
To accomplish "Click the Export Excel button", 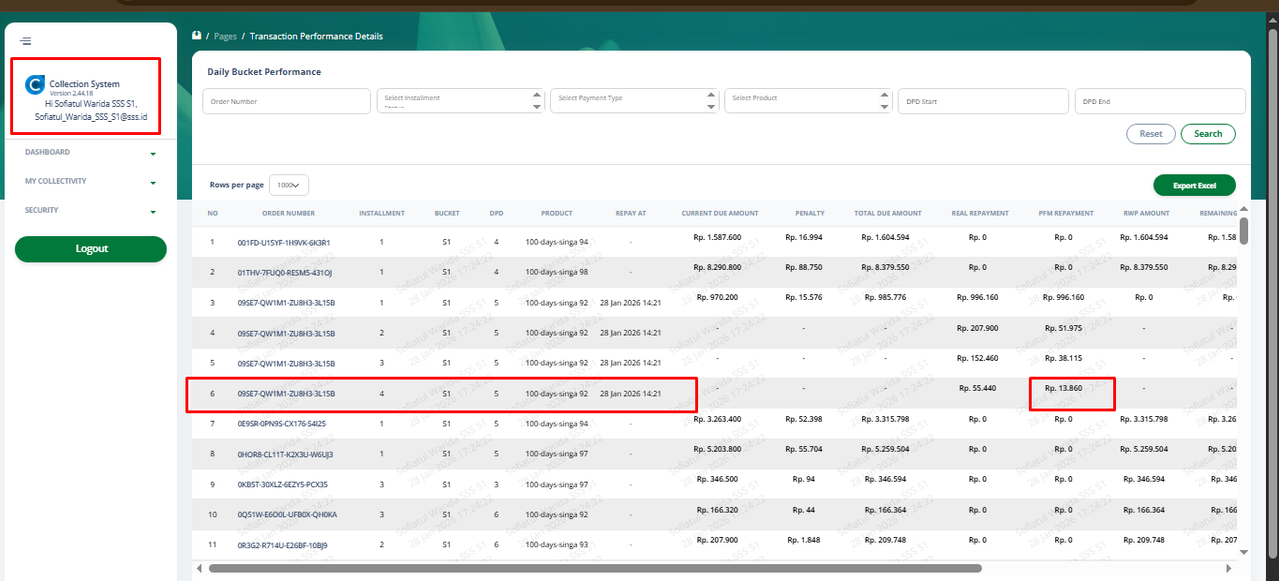I will click(x=1194, y=186).
